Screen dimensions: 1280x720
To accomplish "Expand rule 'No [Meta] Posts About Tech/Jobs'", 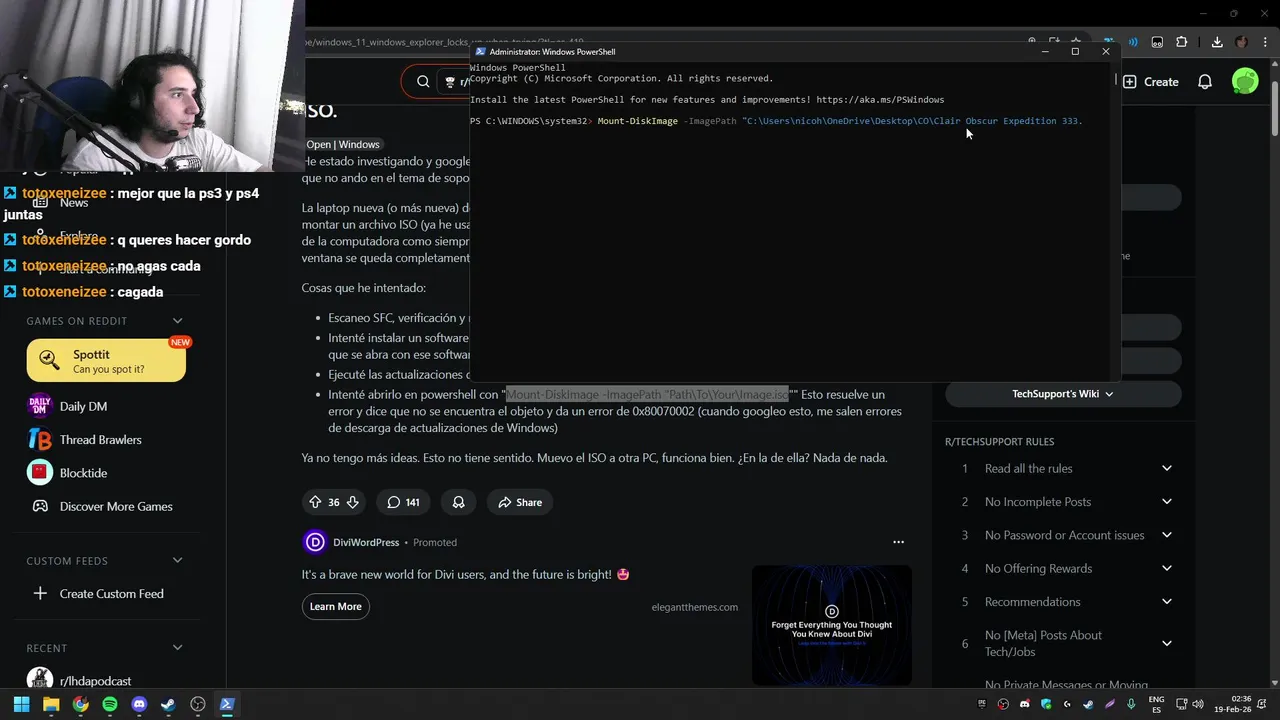I will [1166, 643].
